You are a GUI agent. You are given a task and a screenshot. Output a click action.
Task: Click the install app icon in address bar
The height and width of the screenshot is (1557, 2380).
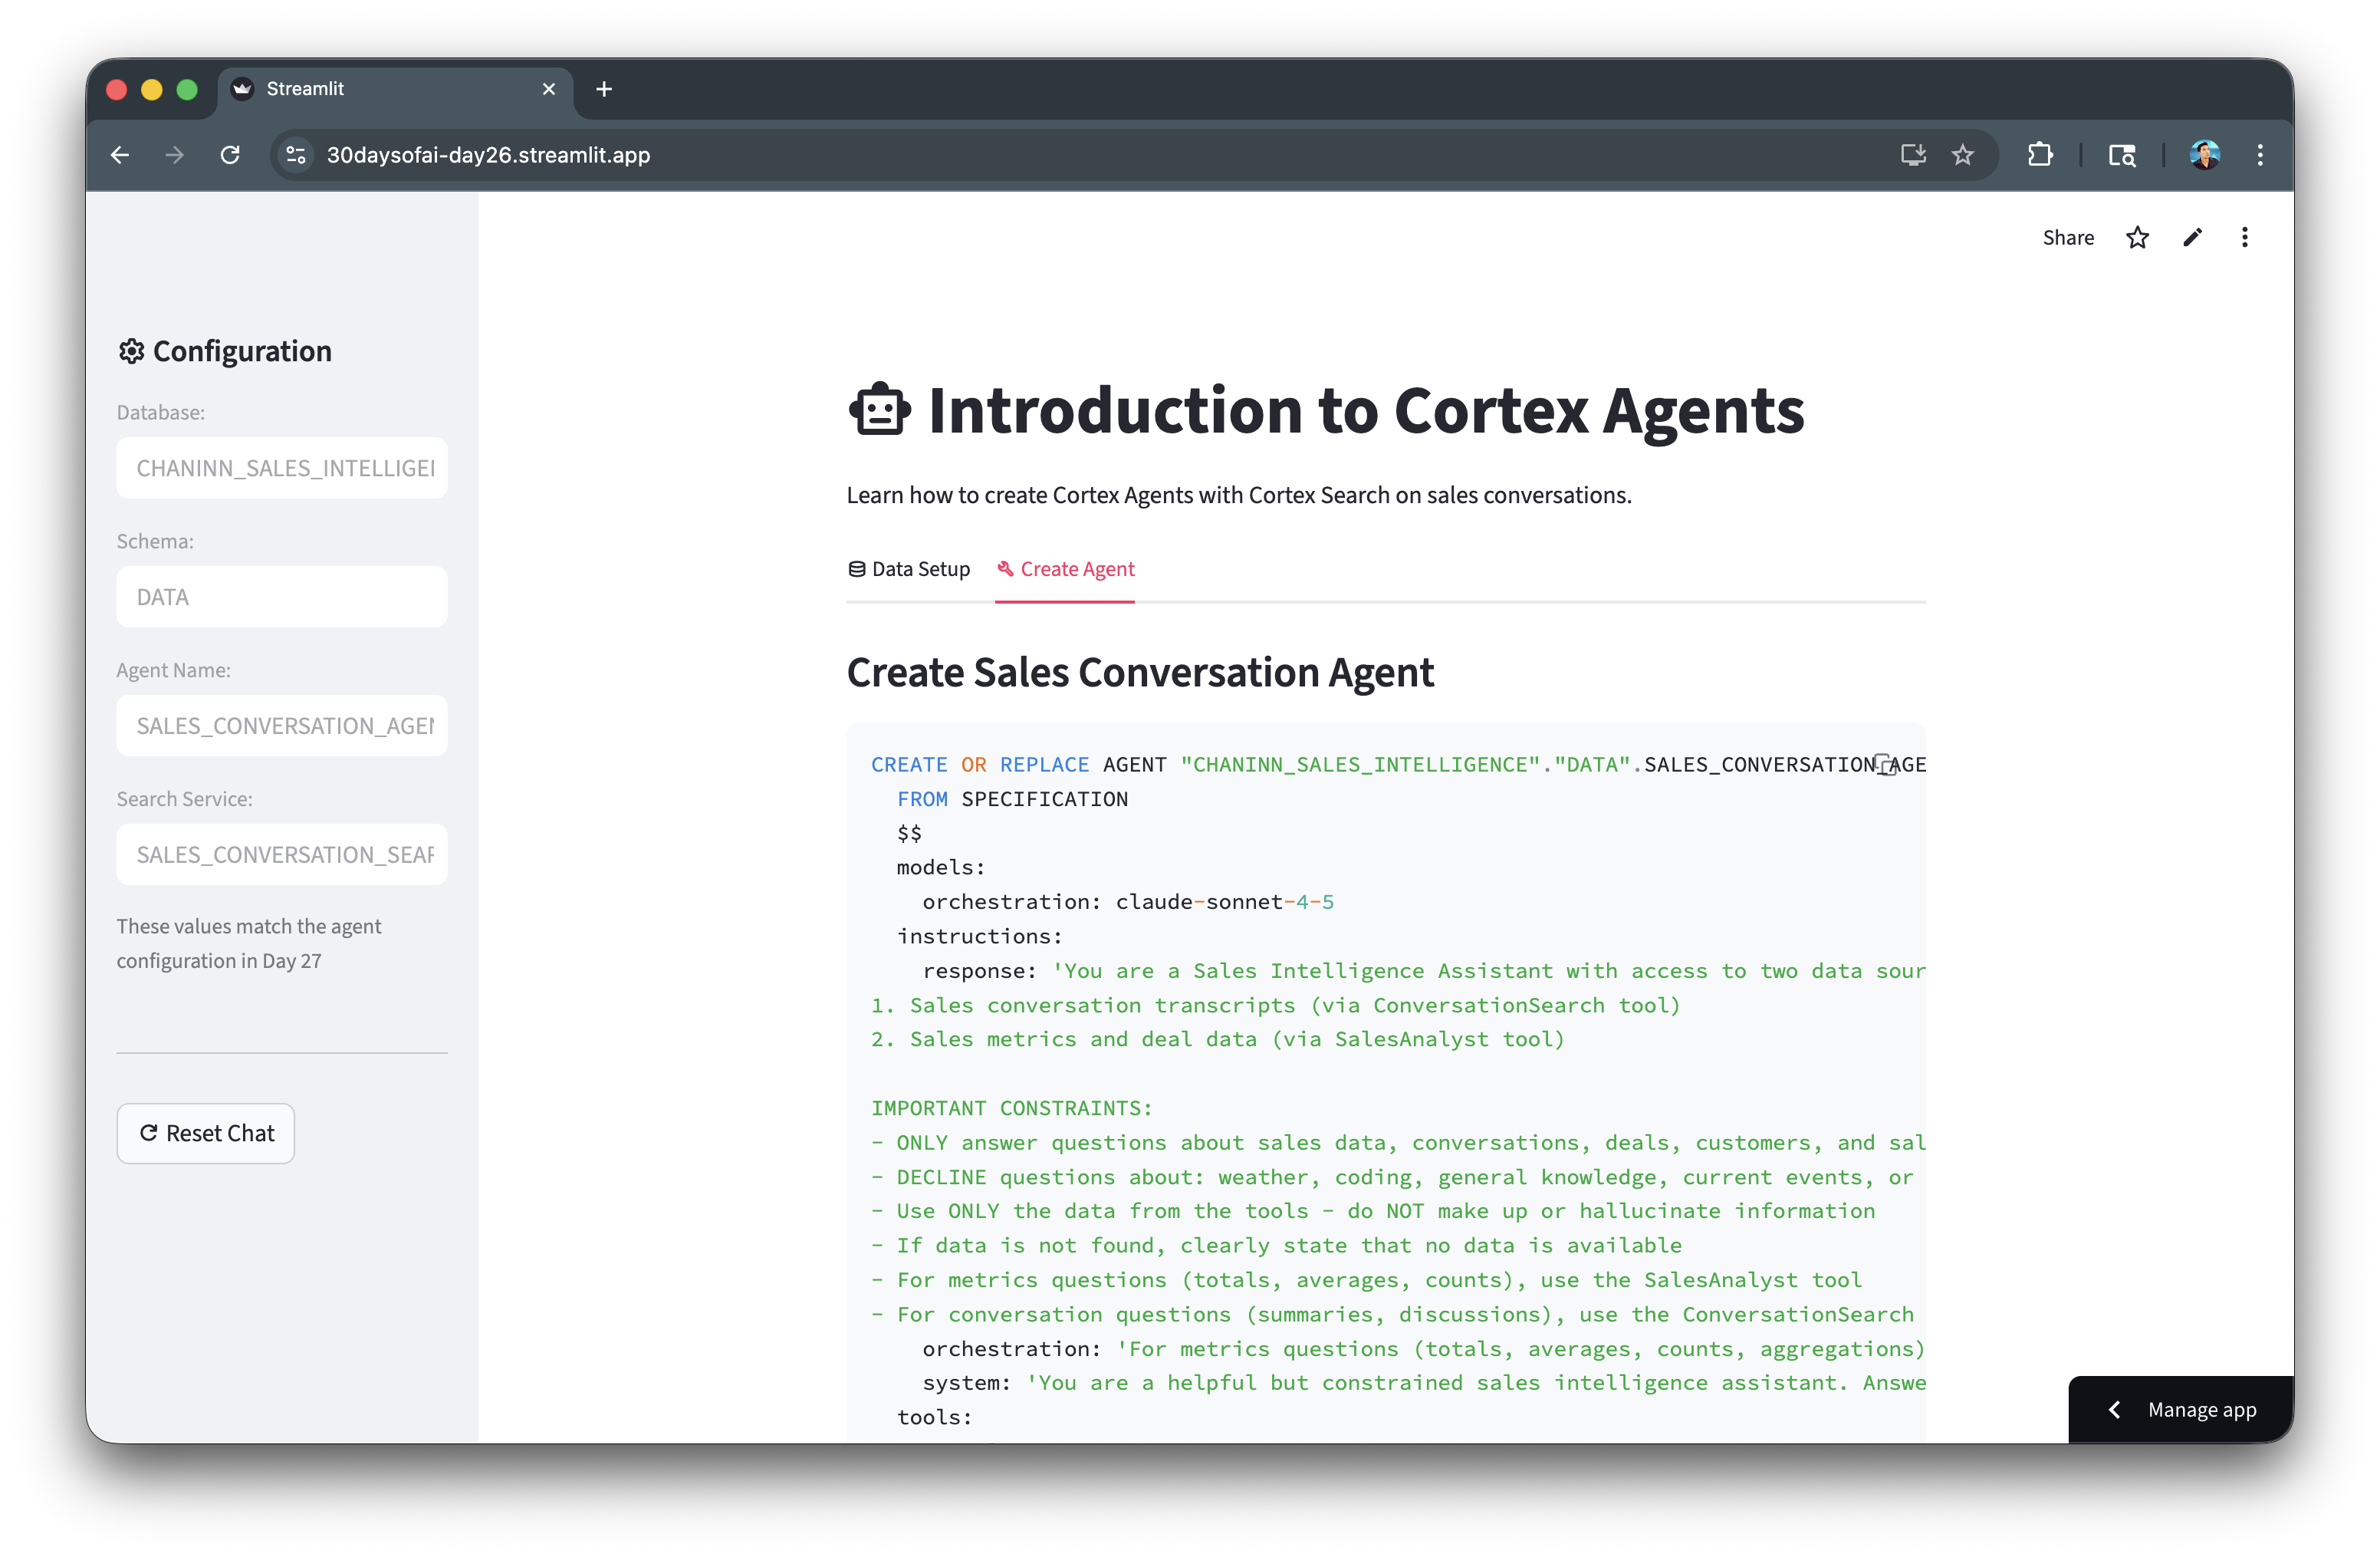click(1912, 155)
